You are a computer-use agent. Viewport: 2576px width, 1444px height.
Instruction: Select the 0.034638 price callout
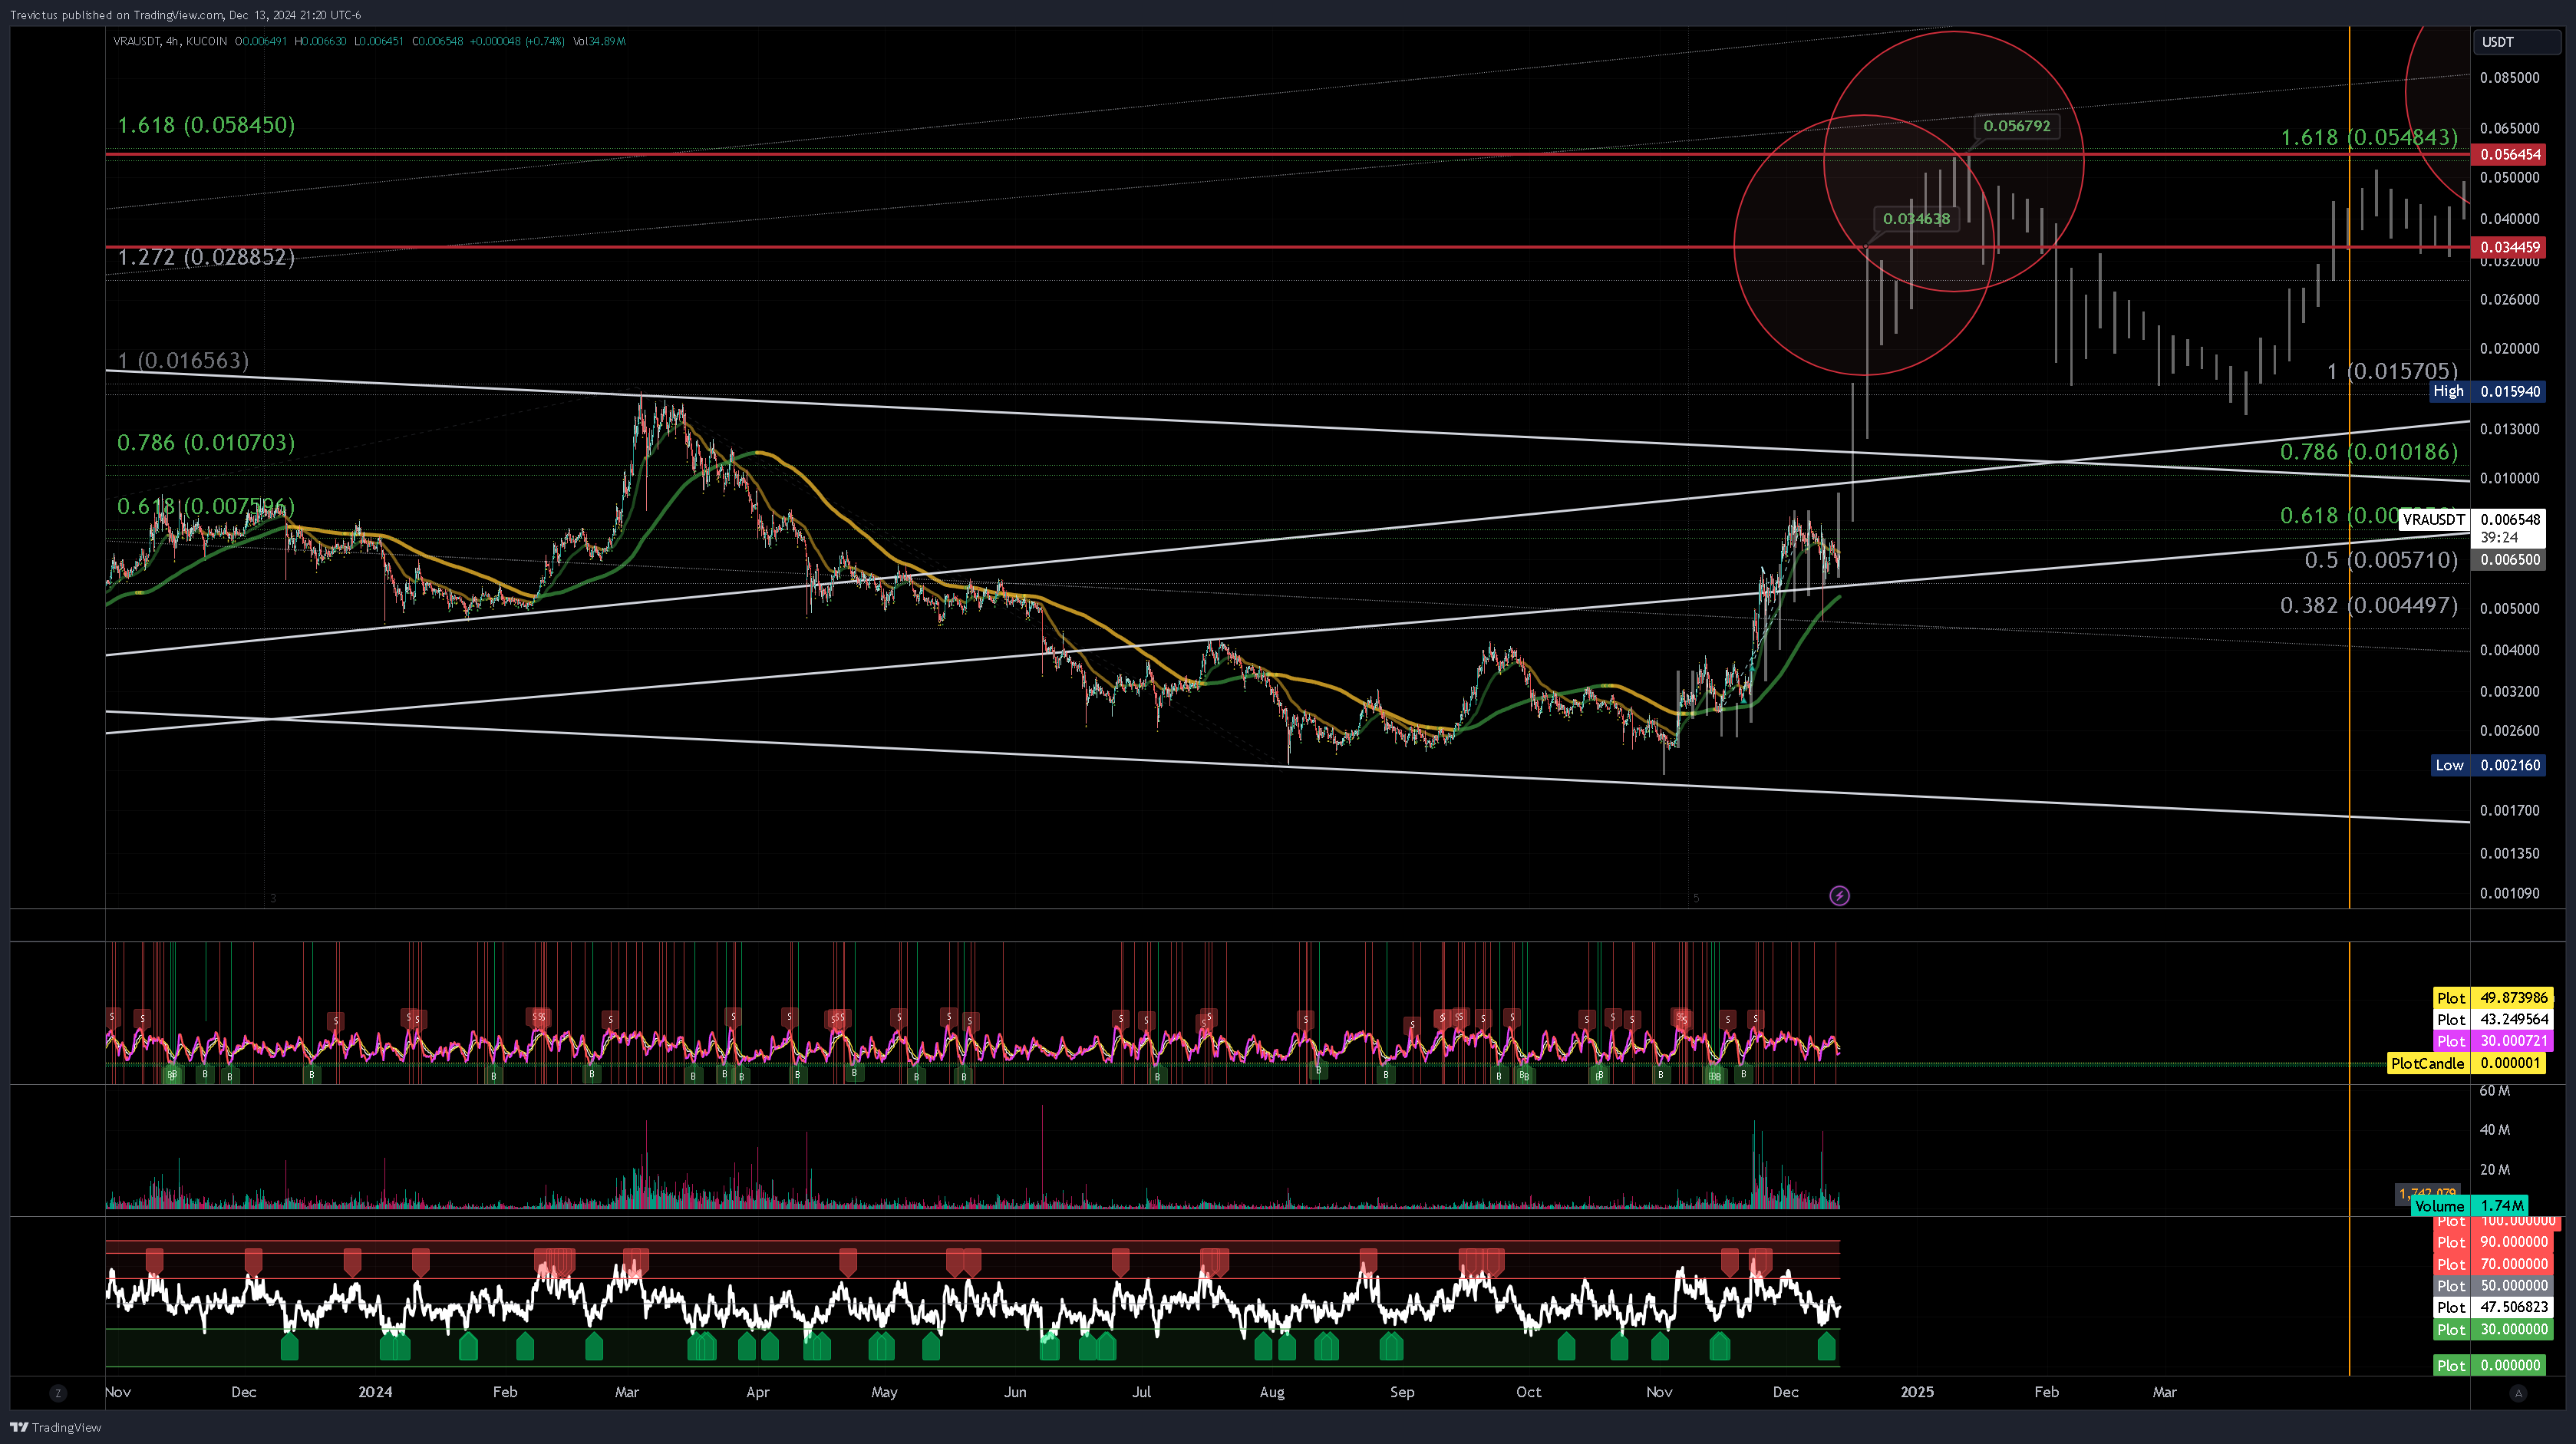click(1916, 218)
